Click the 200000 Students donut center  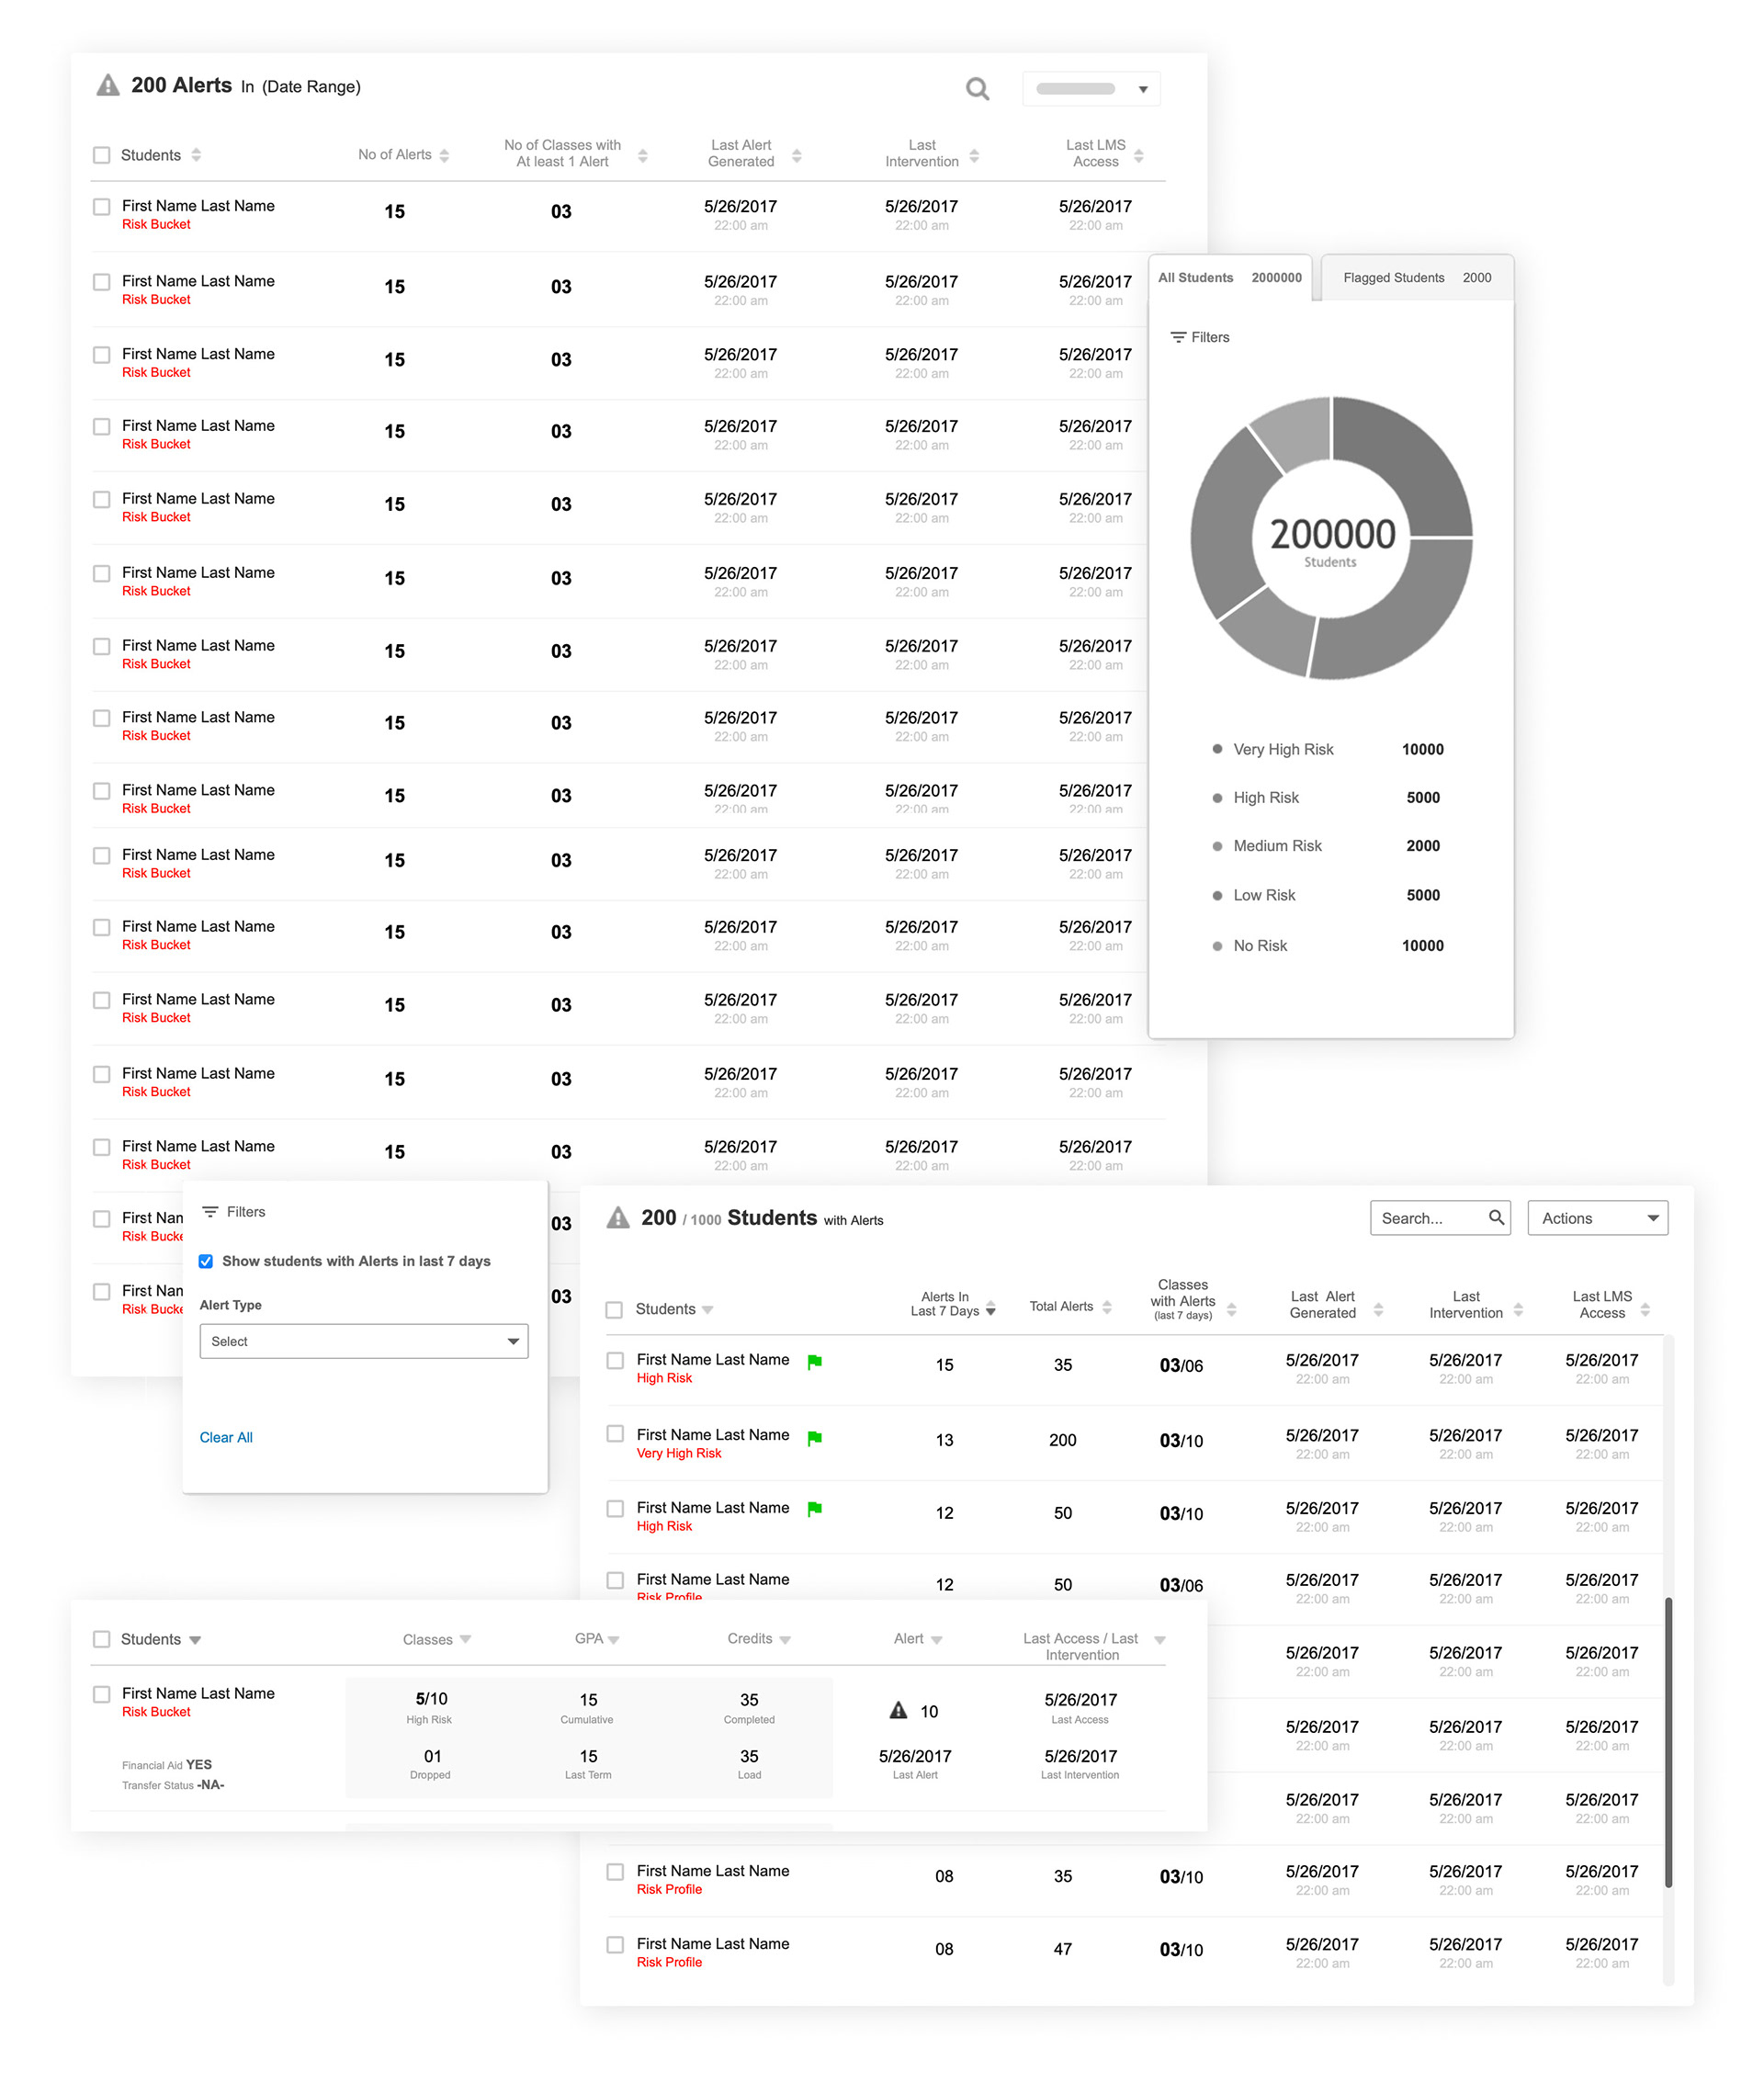[1332, 540]
